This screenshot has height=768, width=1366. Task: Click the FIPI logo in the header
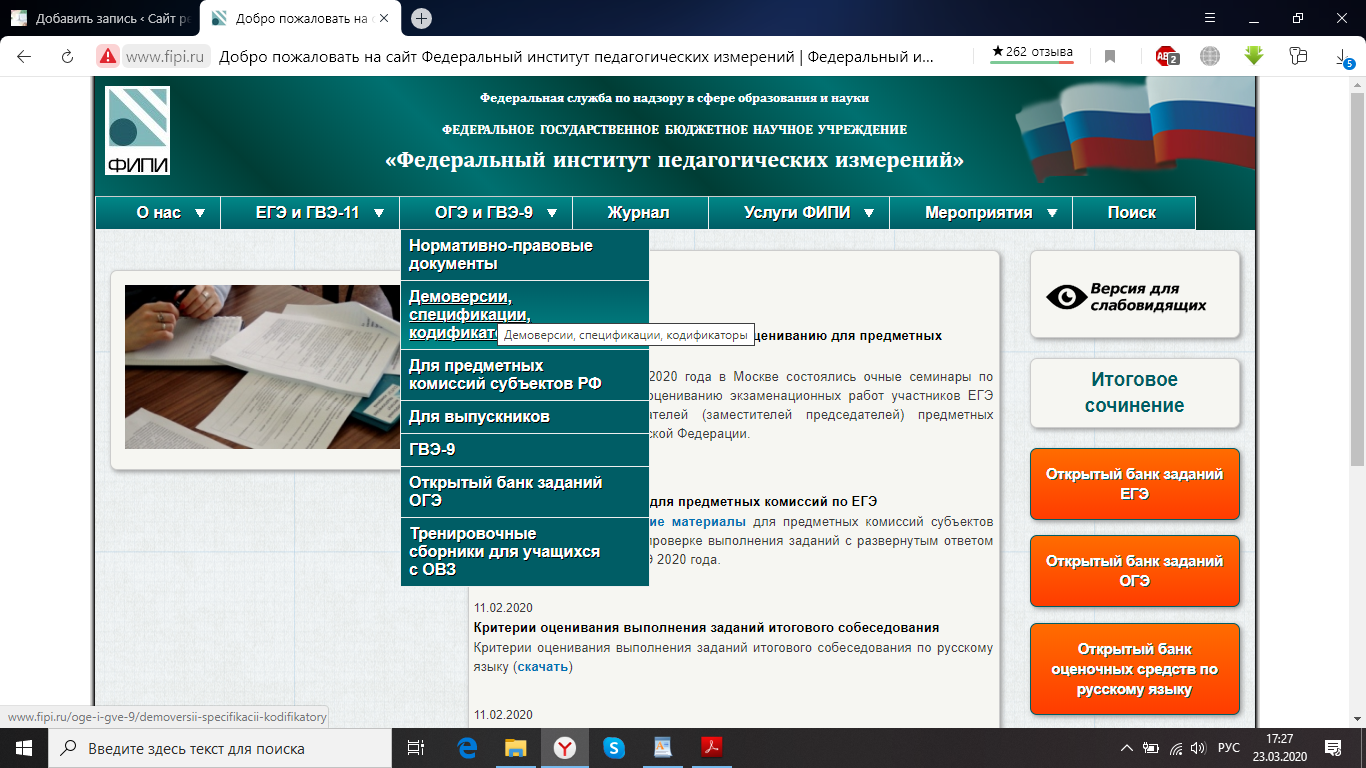pos(137,131)
